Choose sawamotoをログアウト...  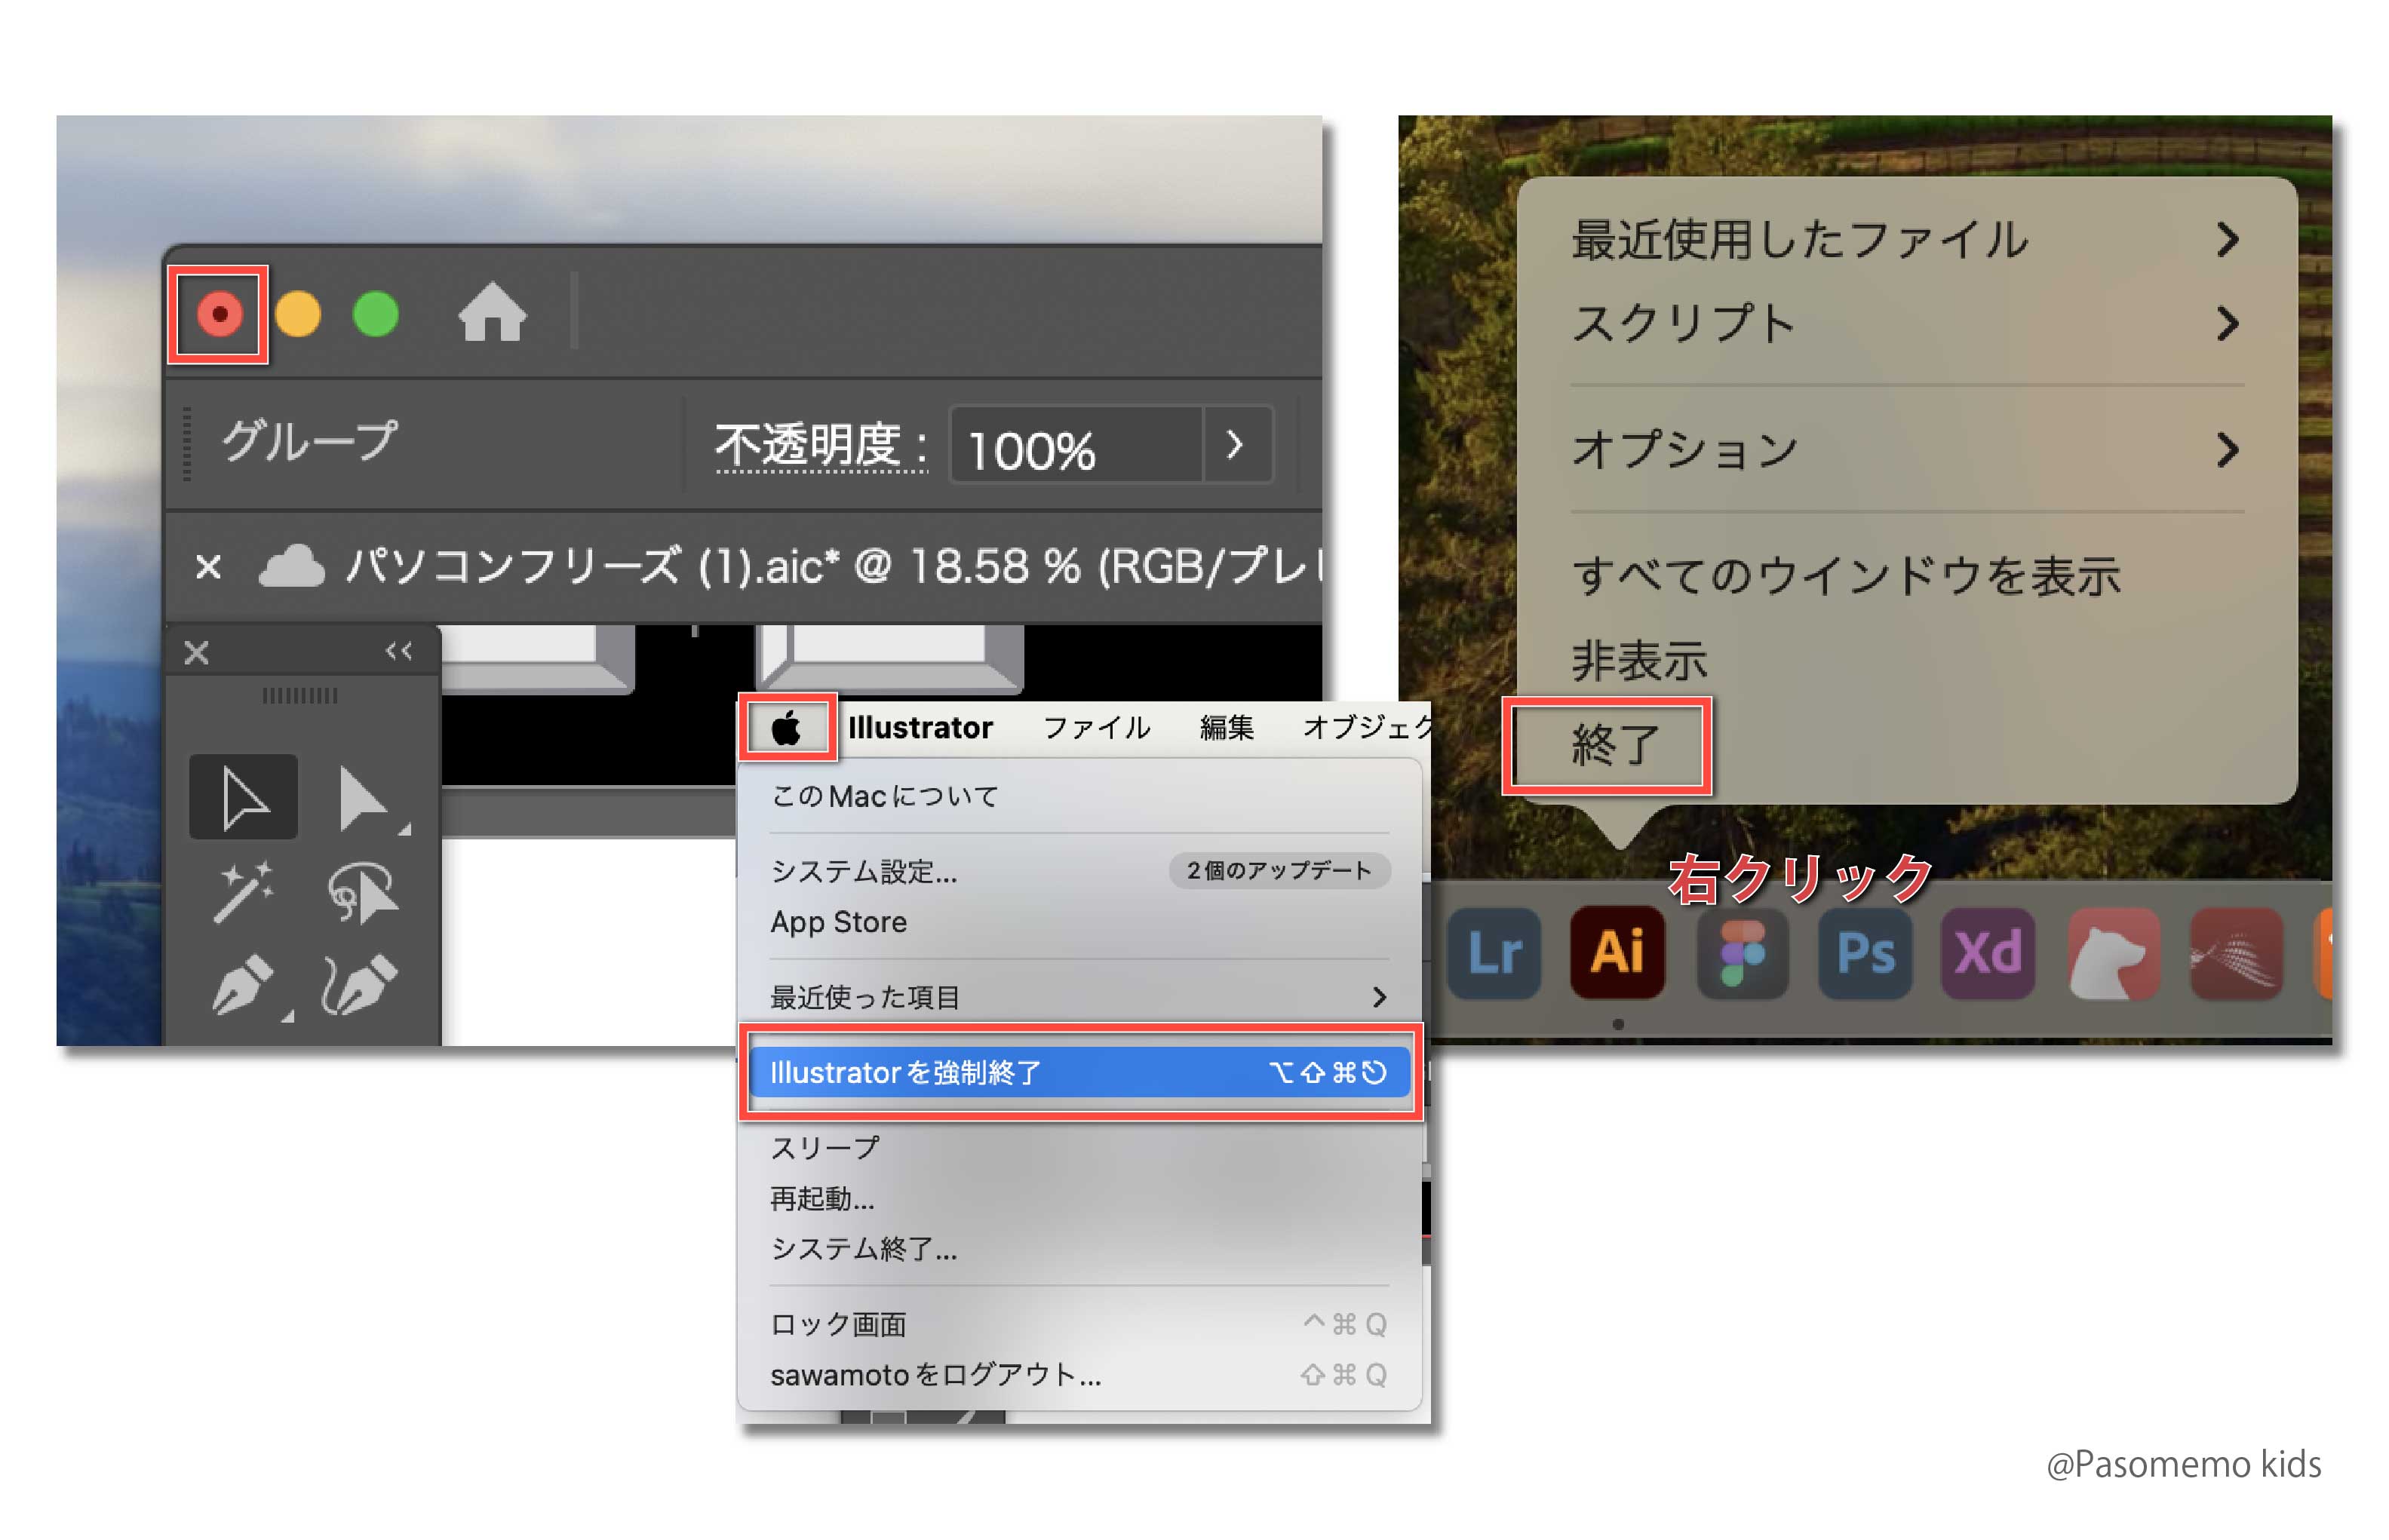point(1079,1375)
